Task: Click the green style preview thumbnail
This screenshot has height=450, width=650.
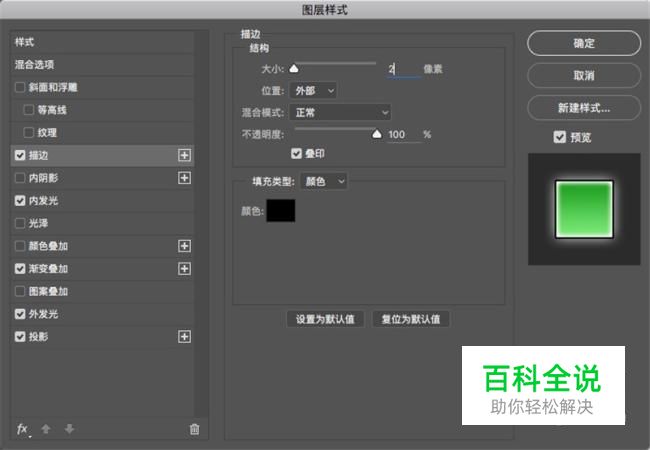Action: pos(584,209)
